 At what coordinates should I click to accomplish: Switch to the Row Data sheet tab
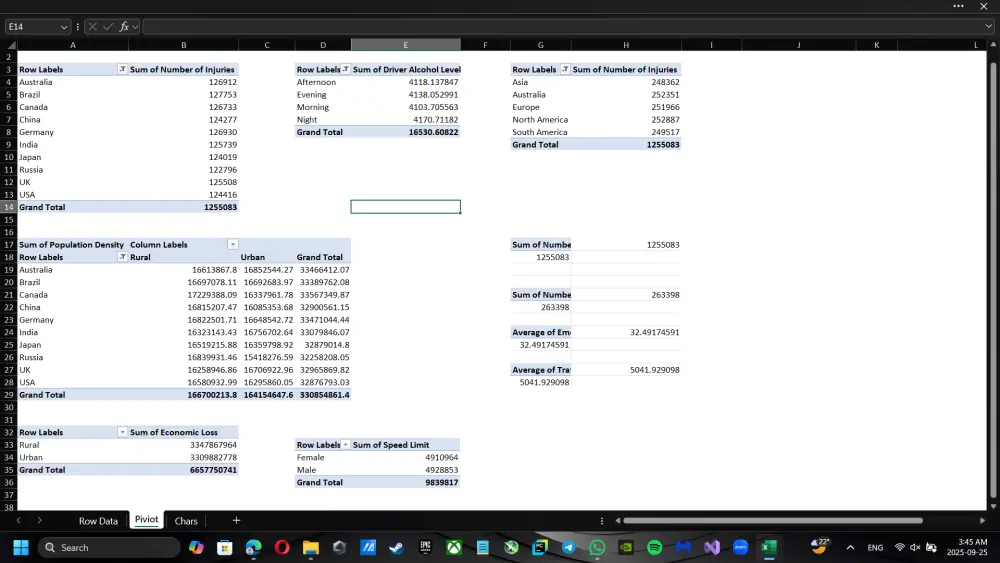click(x=98, y=521)
